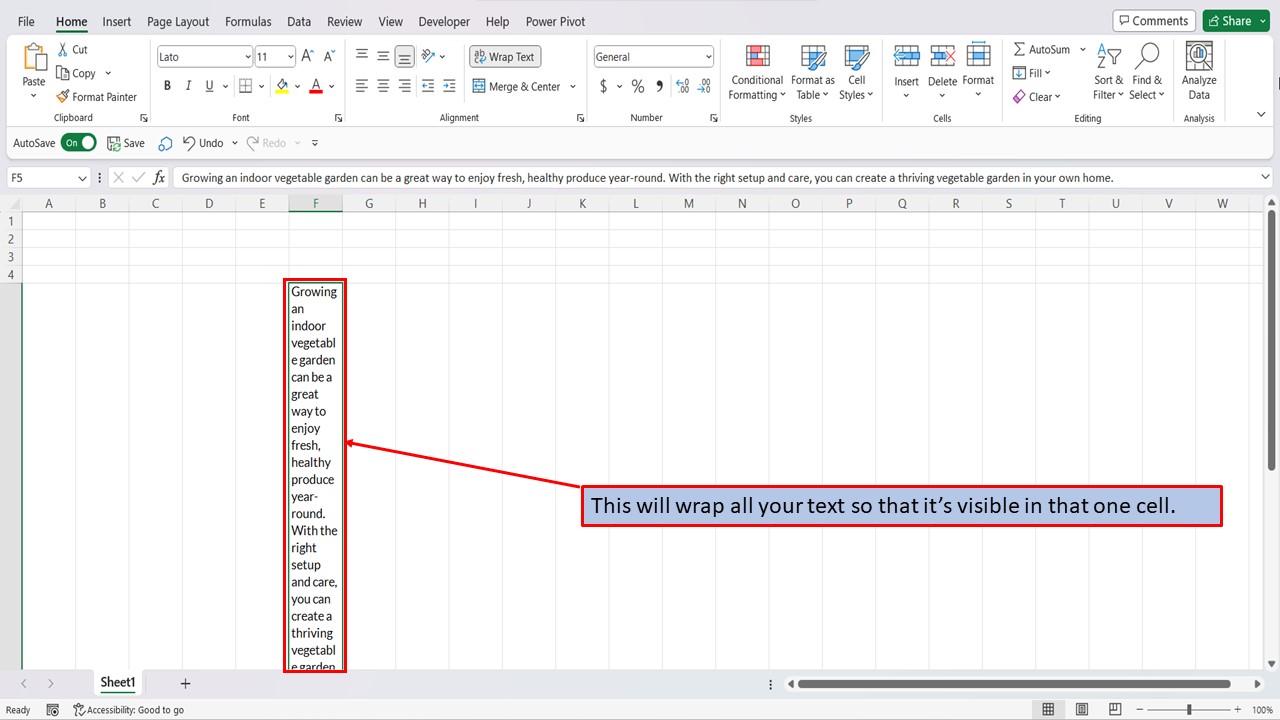Select the Increase Font Size icon
Image resolution: width=1280 pixels, height=720 pixels.
[x=306, y=56]
